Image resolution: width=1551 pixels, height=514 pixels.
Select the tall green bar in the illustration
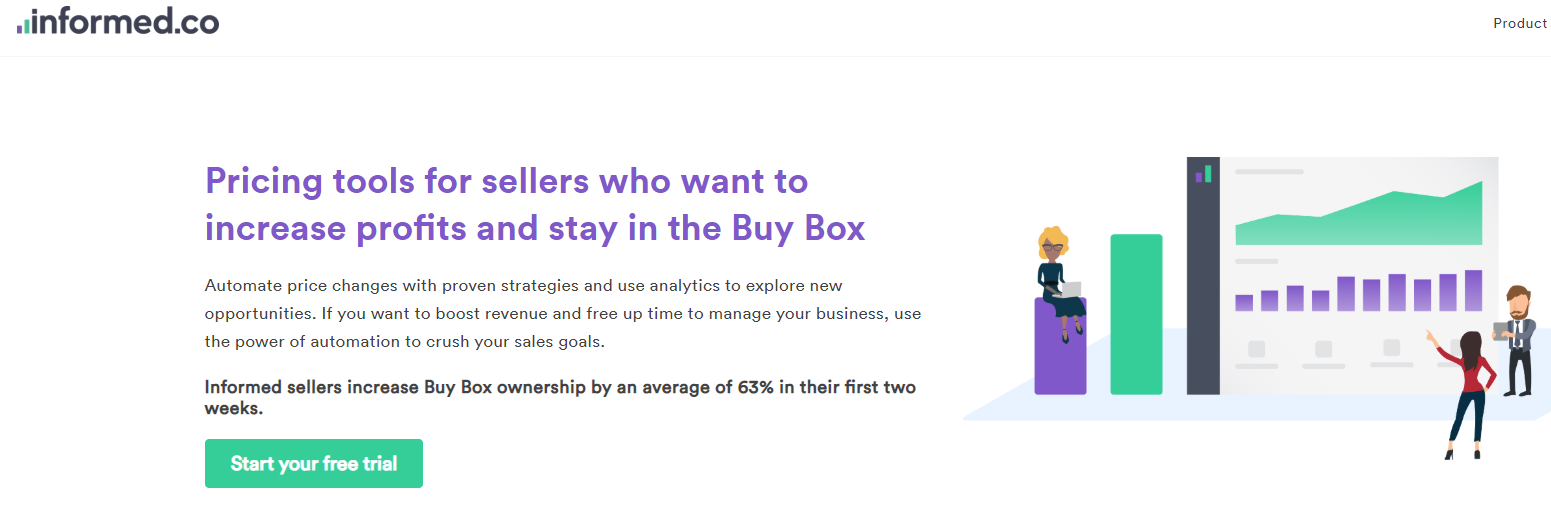1136,314
